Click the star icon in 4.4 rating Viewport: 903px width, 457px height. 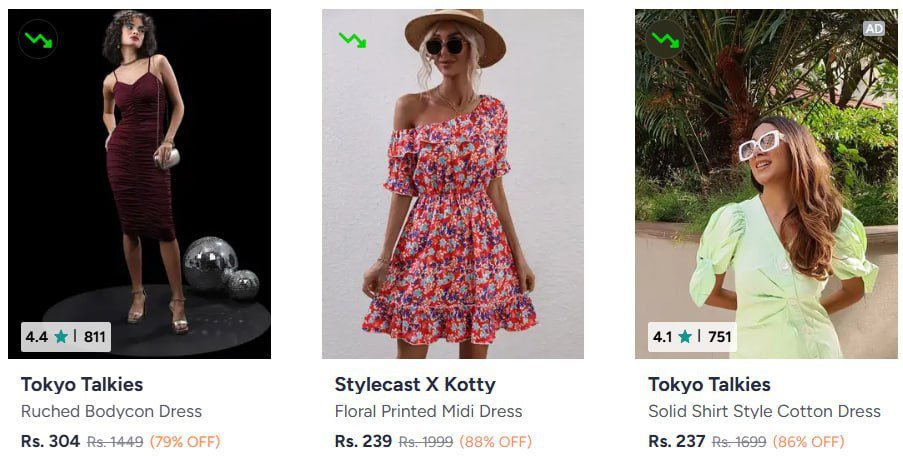click(x=61, y=337)
